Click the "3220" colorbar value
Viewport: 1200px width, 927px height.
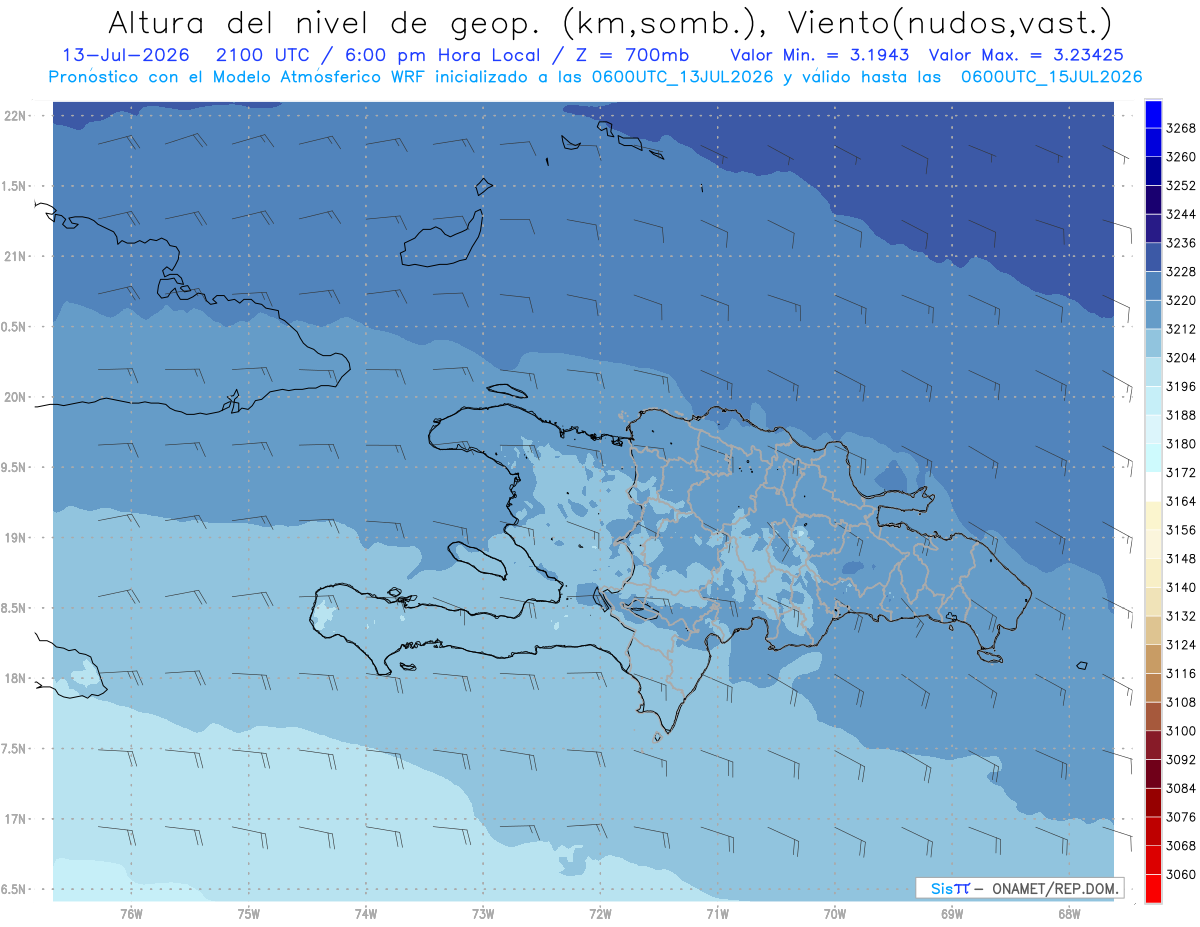coord(1181,300)
